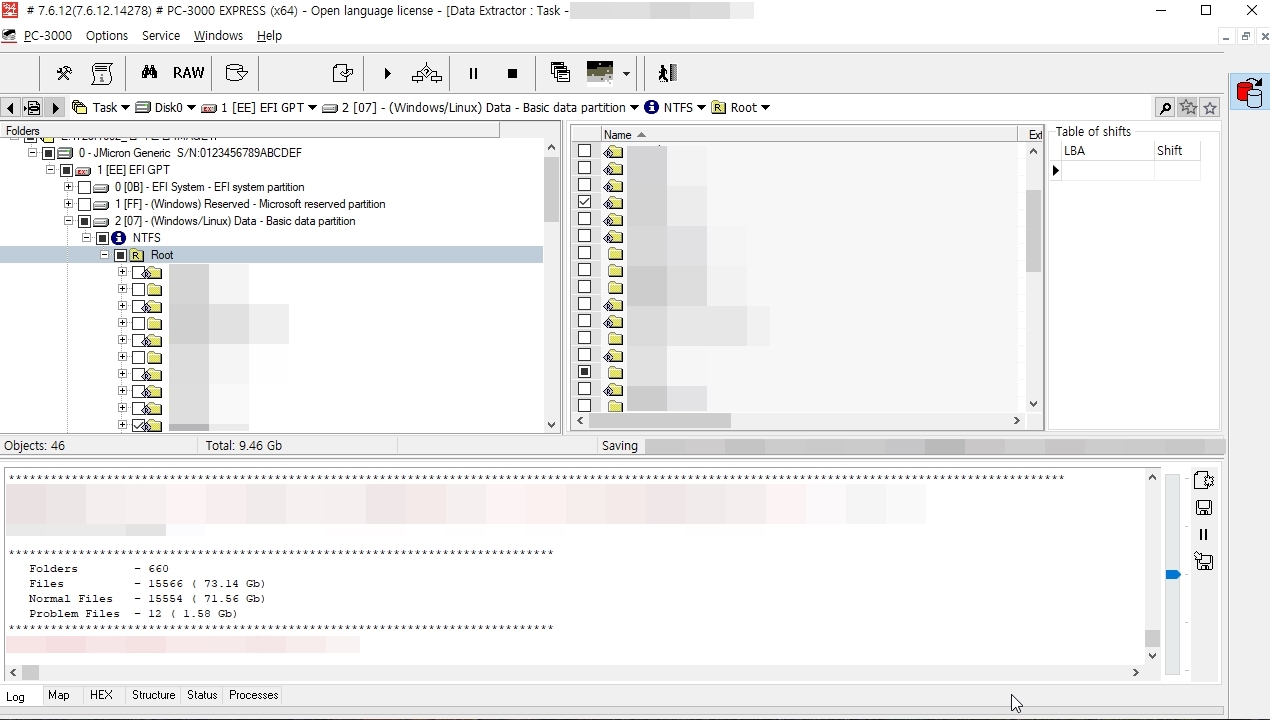
Task: Click the scroll script/info toolbar icon
Action: click(102, 73)
